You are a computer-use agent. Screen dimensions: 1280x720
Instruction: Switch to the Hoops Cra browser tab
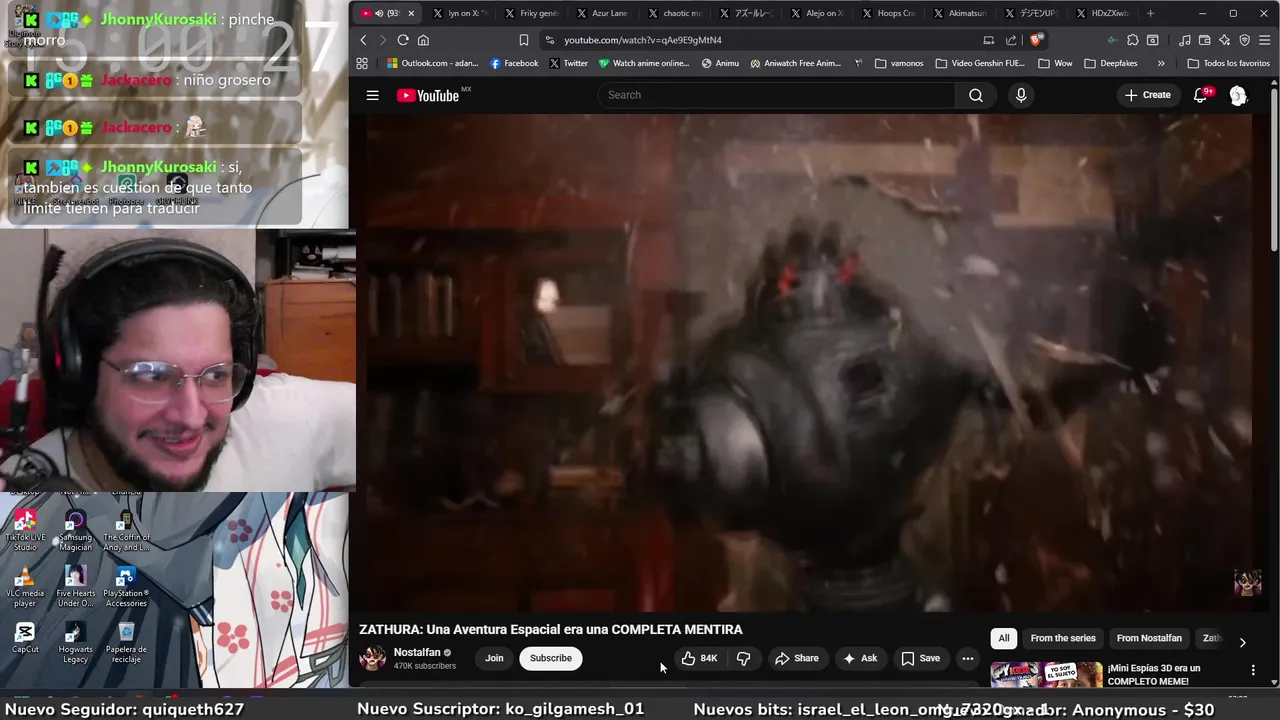tap(887, 13)
